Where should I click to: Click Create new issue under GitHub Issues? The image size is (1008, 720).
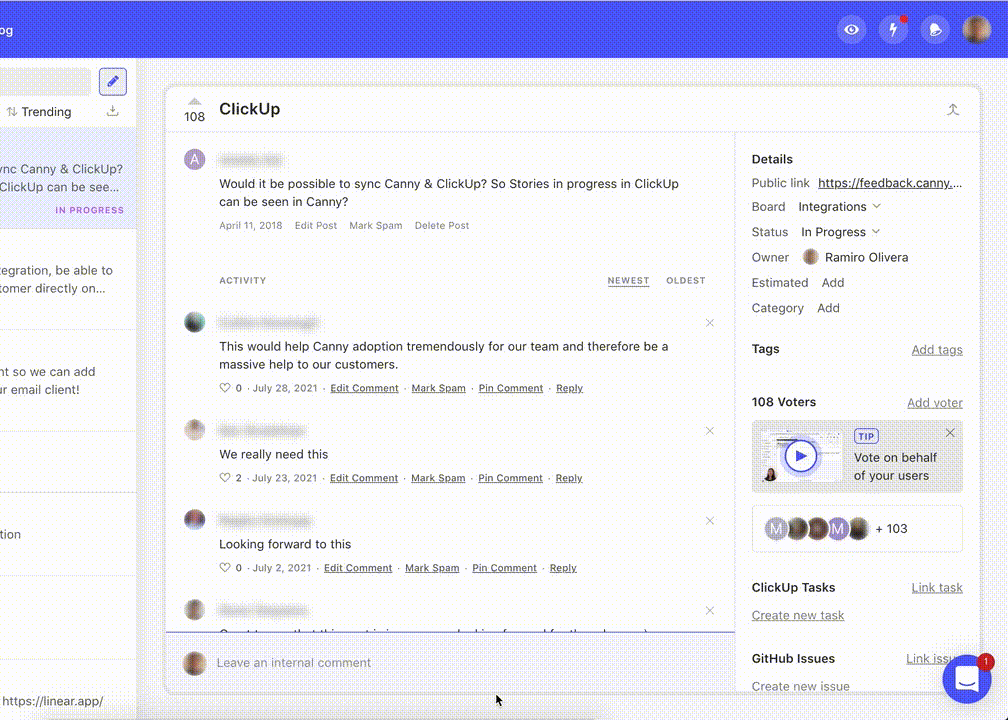click(800, 685)
